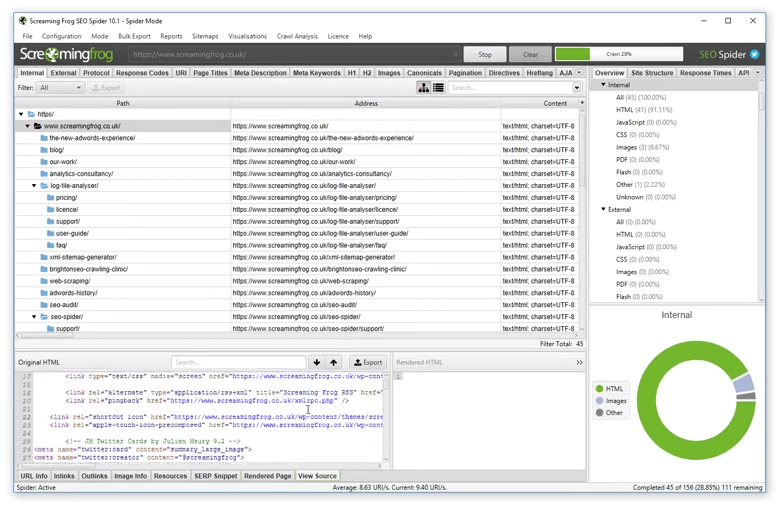Switch to list view icon
This screenshot has width=780, height=506.
438,88
